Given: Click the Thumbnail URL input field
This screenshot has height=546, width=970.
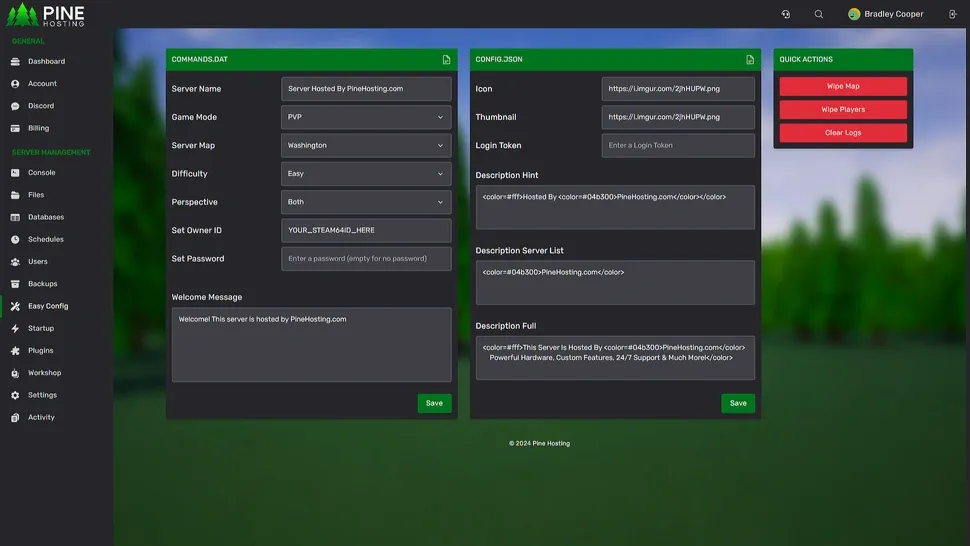Looking at the screenshot, I should tap(678, 117).
